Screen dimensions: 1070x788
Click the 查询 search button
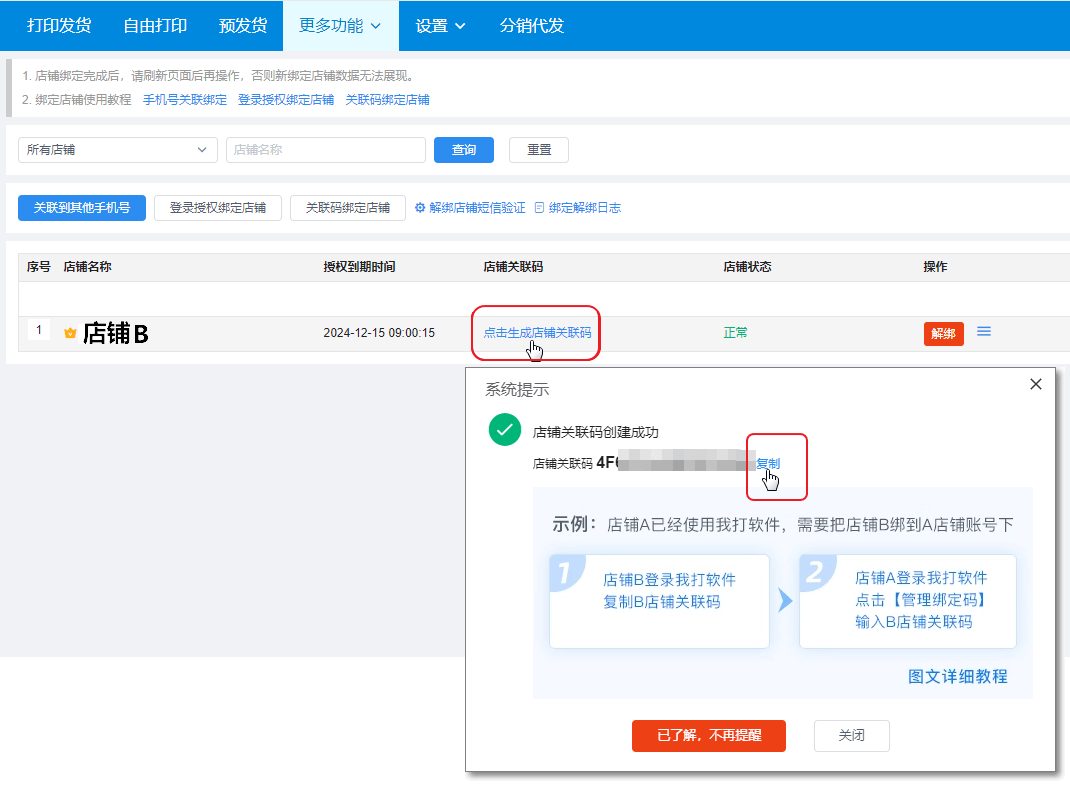[x=463, y=150]
